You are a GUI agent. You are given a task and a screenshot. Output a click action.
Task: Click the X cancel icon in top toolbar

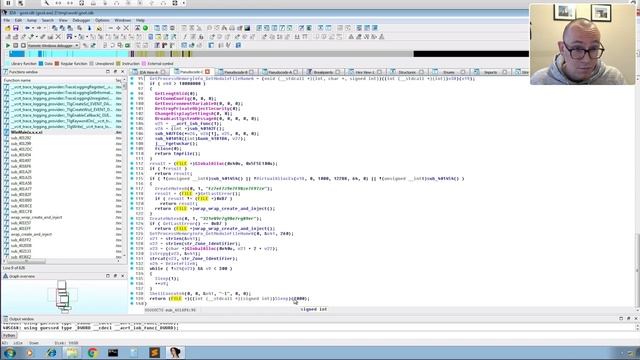pos(126,28)
